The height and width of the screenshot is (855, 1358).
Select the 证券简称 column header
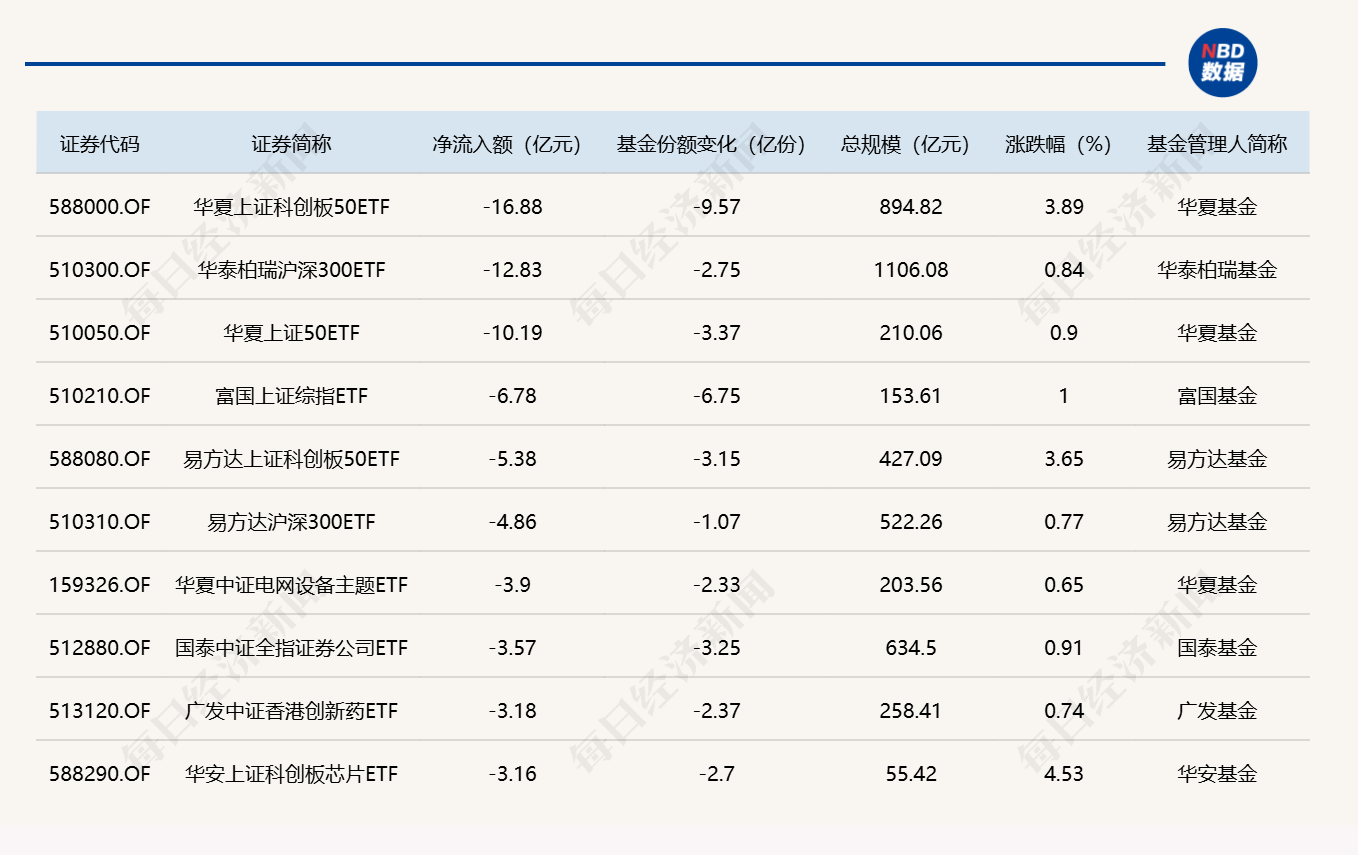click(x=291, y=144)
